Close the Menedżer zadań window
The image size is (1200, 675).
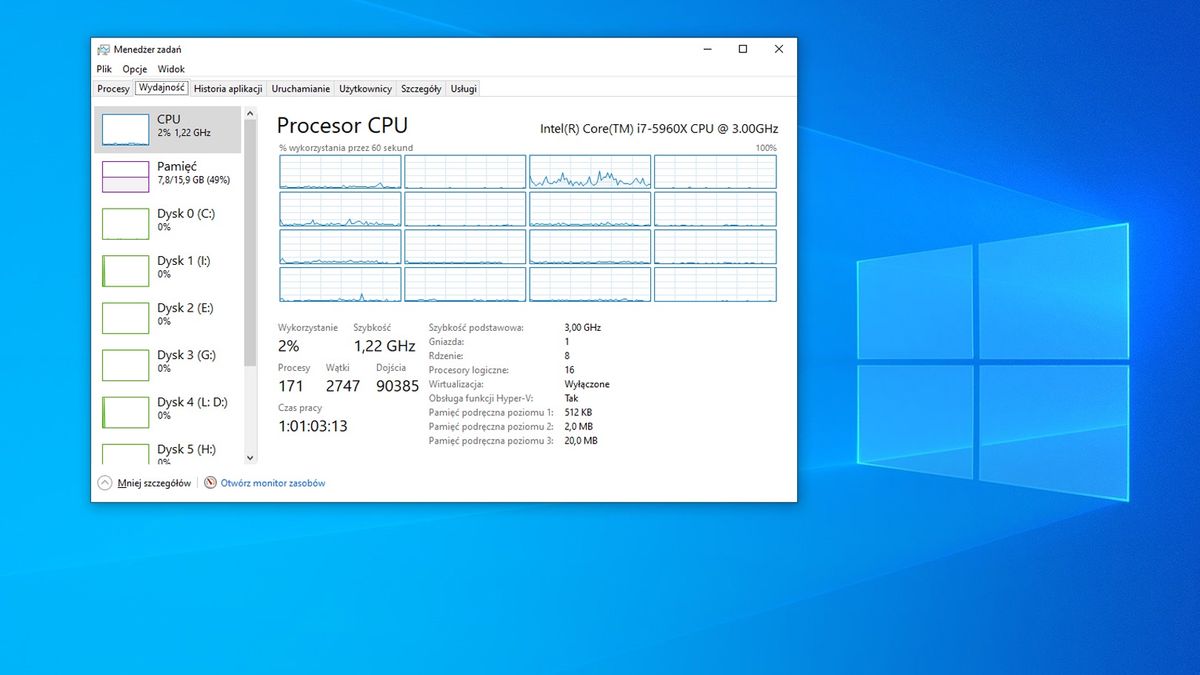point(779,49)
